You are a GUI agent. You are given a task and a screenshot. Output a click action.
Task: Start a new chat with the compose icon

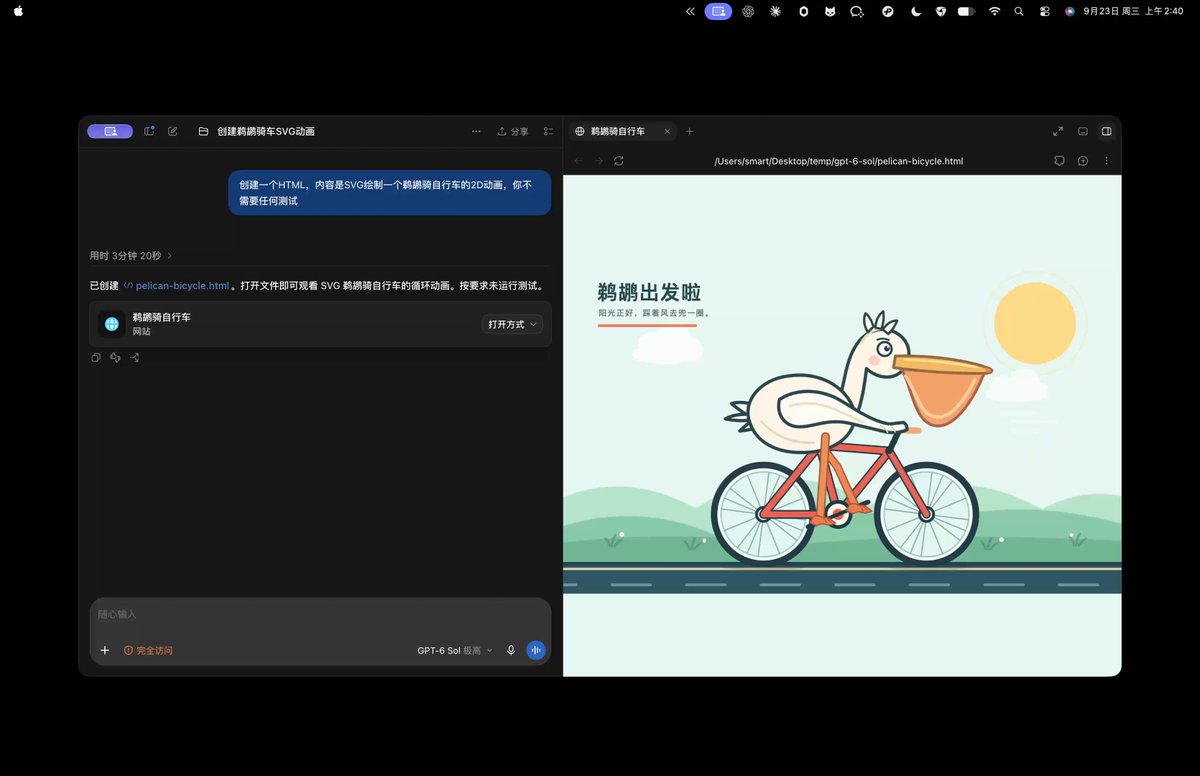pyautogui.click(x=173, y=131)
